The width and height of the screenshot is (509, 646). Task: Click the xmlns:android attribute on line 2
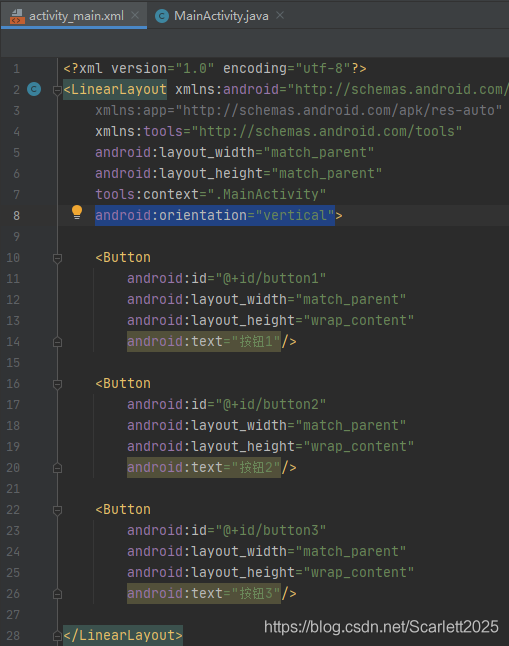tap(342, 89)
